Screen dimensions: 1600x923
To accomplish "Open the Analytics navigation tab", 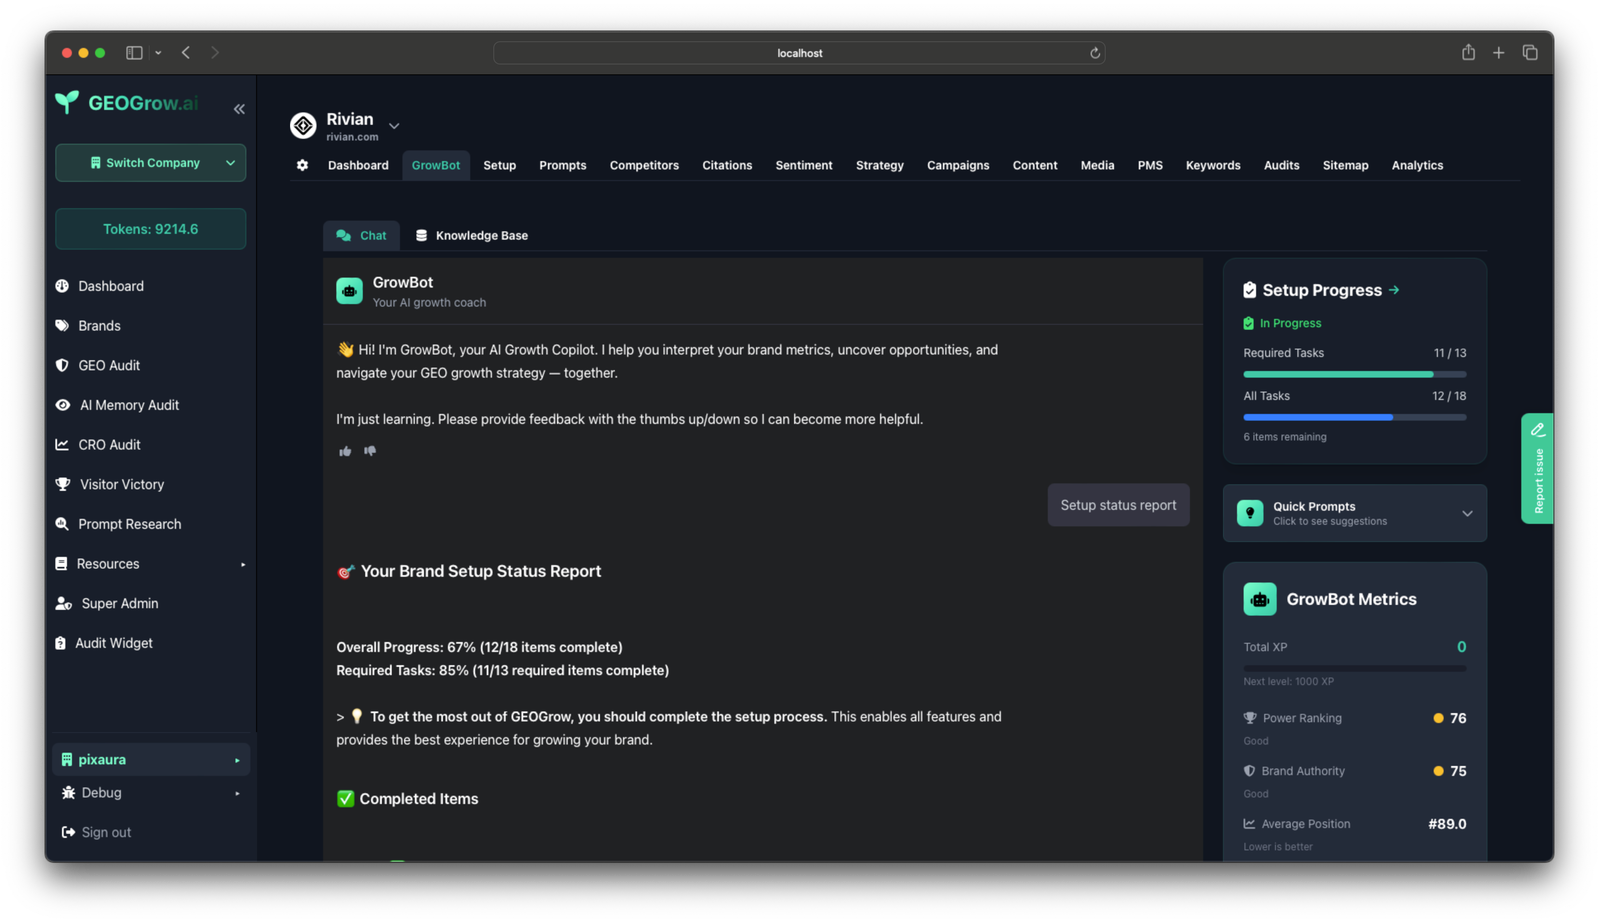I will (1417, 166).
